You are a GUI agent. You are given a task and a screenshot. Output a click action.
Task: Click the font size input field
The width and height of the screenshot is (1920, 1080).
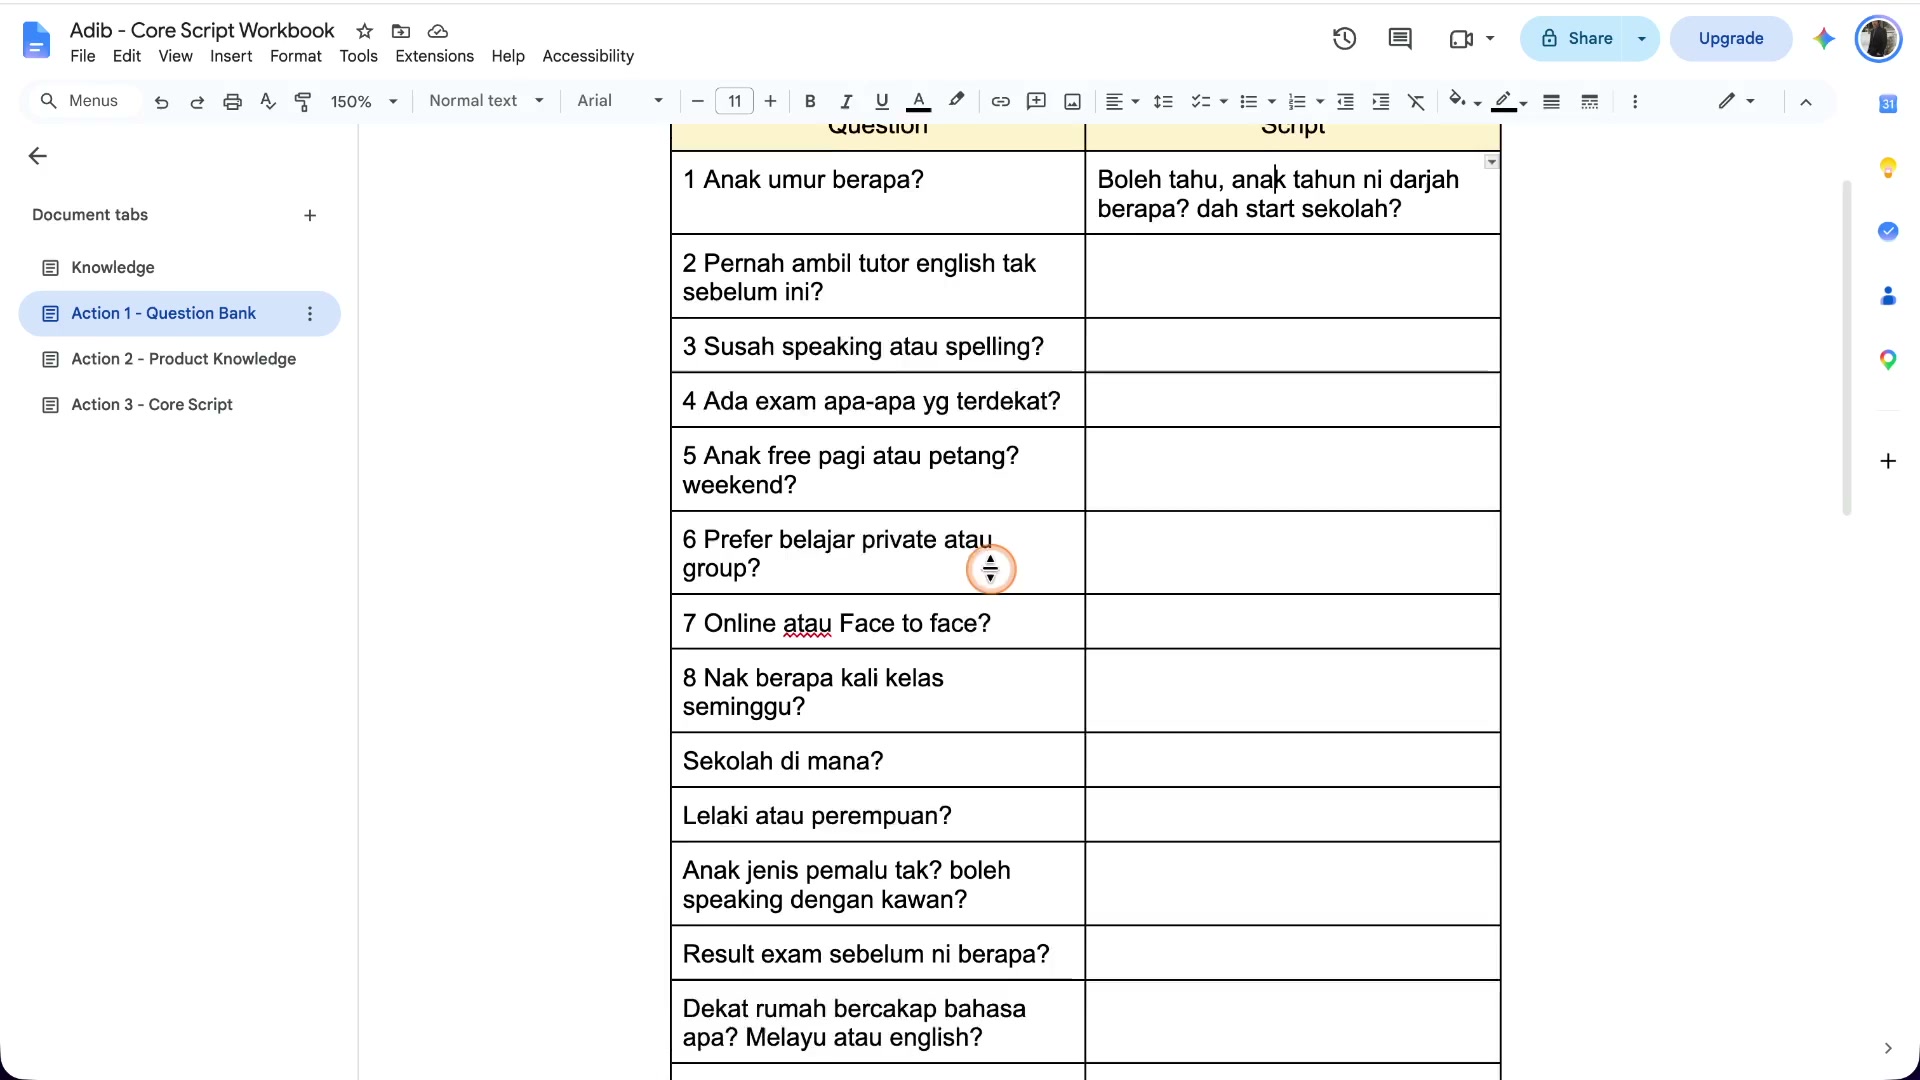click(734, 101)
